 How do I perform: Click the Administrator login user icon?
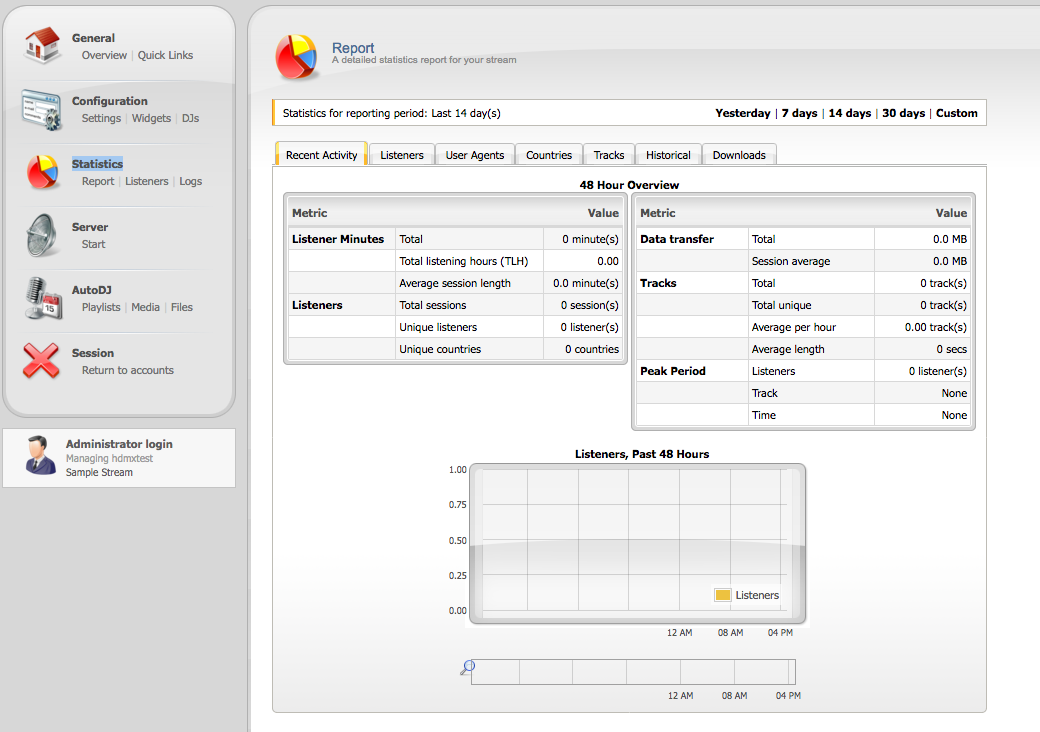point(41,455)
